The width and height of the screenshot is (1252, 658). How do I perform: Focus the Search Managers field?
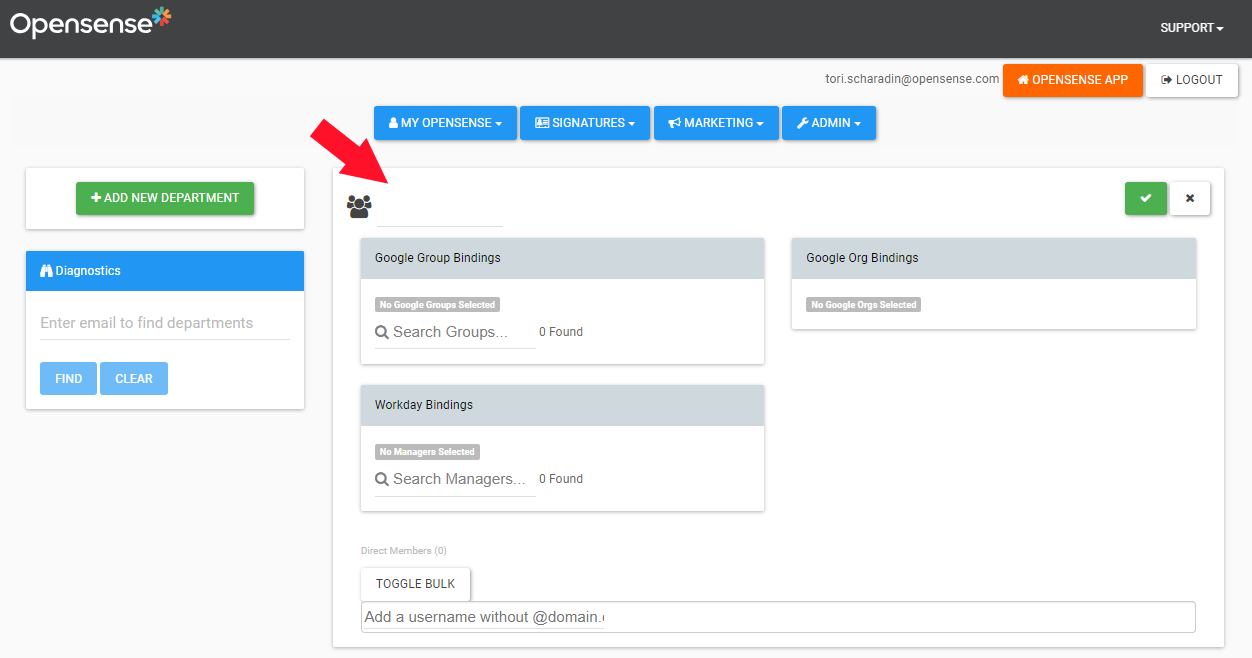(455, 479)
